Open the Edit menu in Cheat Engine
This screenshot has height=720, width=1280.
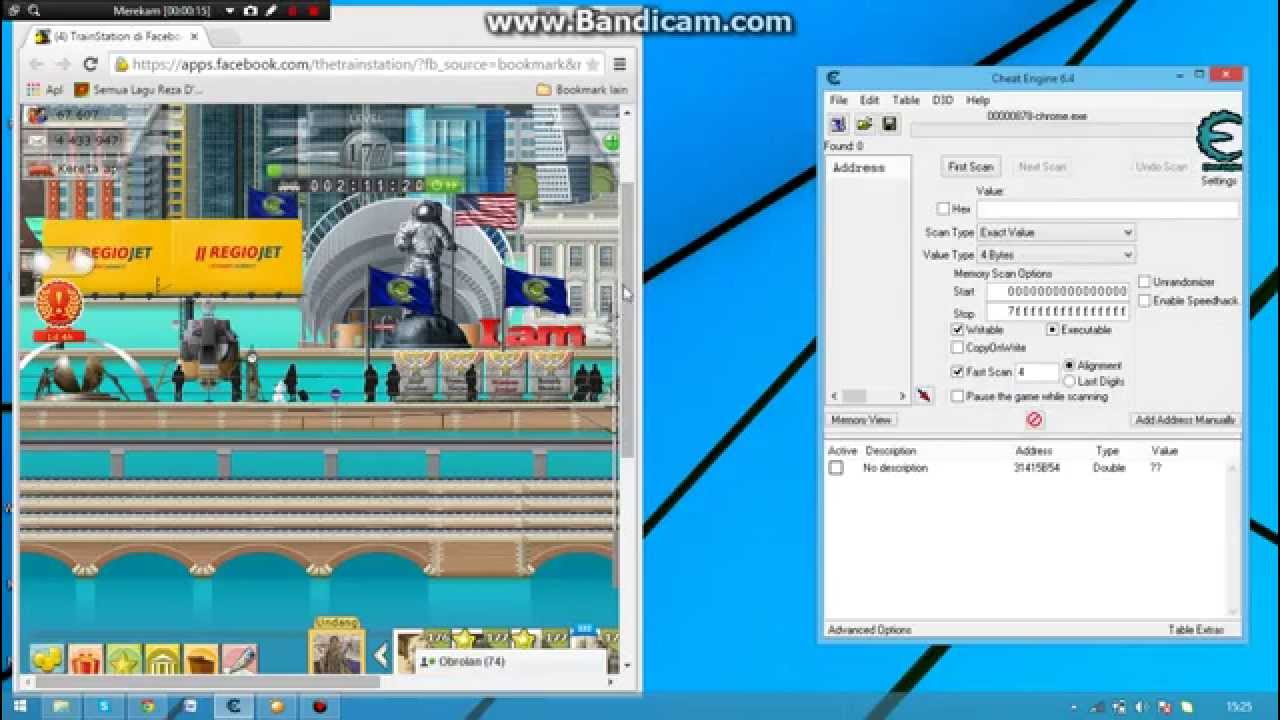pyautogui.click(x=869, y=100)
